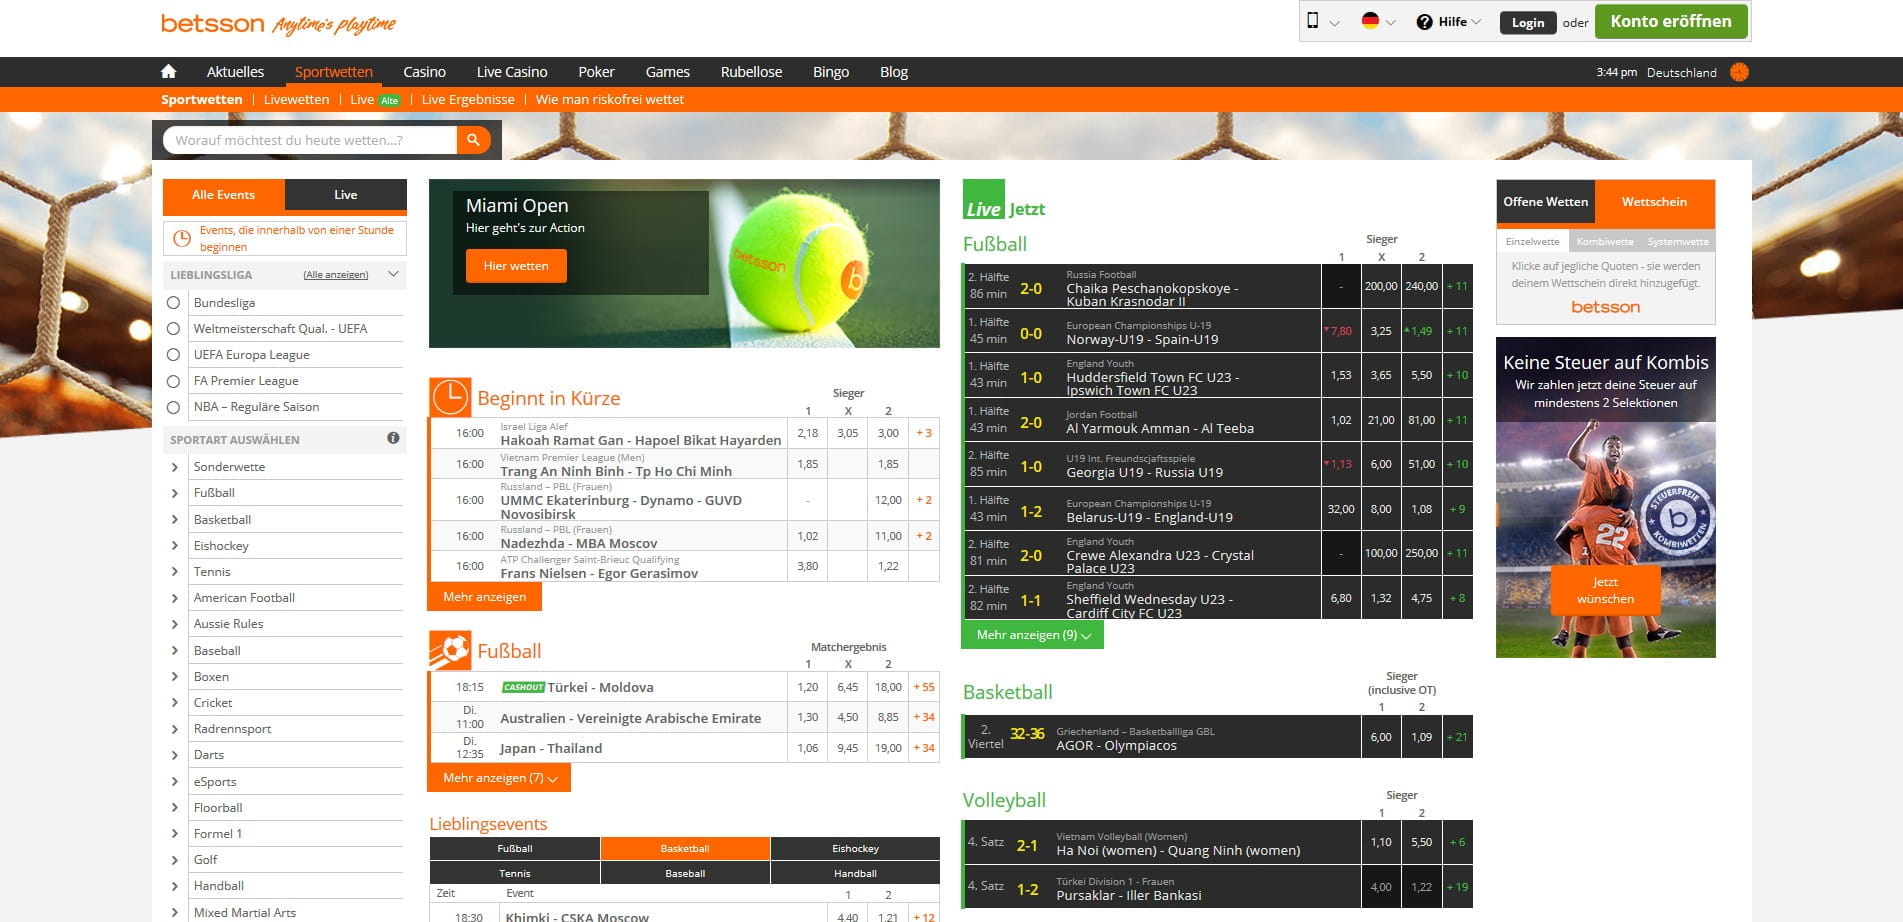The image size is (1903, 922).
Task: Click the orange search magnifier button
Action: (x=474, y=140)
